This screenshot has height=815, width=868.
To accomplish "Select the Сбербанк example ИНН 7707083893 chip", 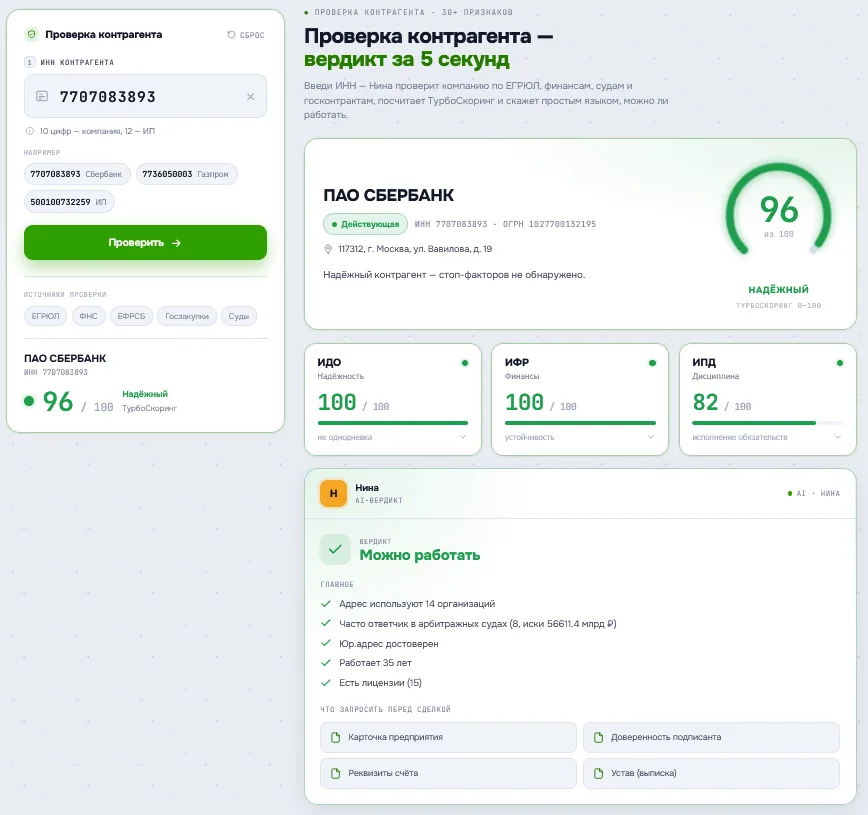I will (x=77, y=174).
